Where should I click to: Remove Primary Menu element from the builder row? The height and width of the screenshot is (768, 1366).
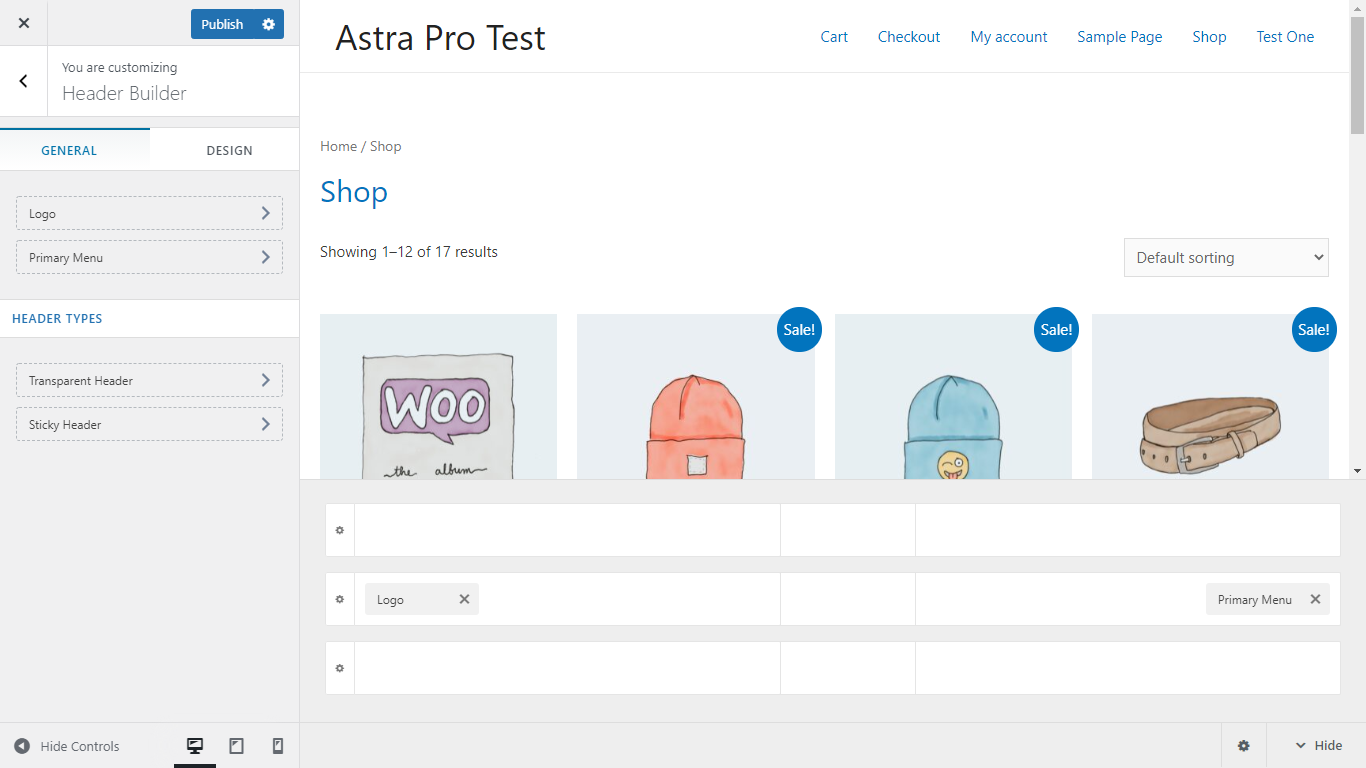pyautogui.click(x=1315, y=599)
